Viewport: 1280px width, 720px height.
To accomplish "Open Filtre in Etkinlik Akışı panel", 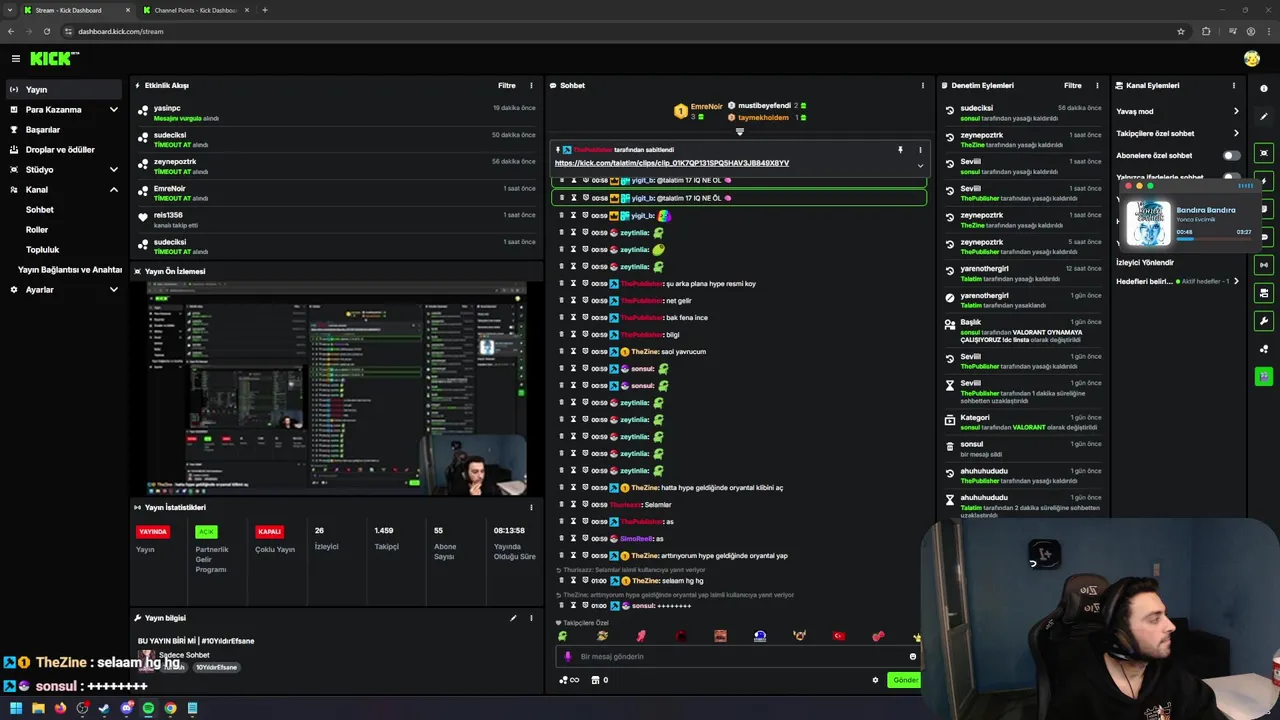I will [507, 85].
